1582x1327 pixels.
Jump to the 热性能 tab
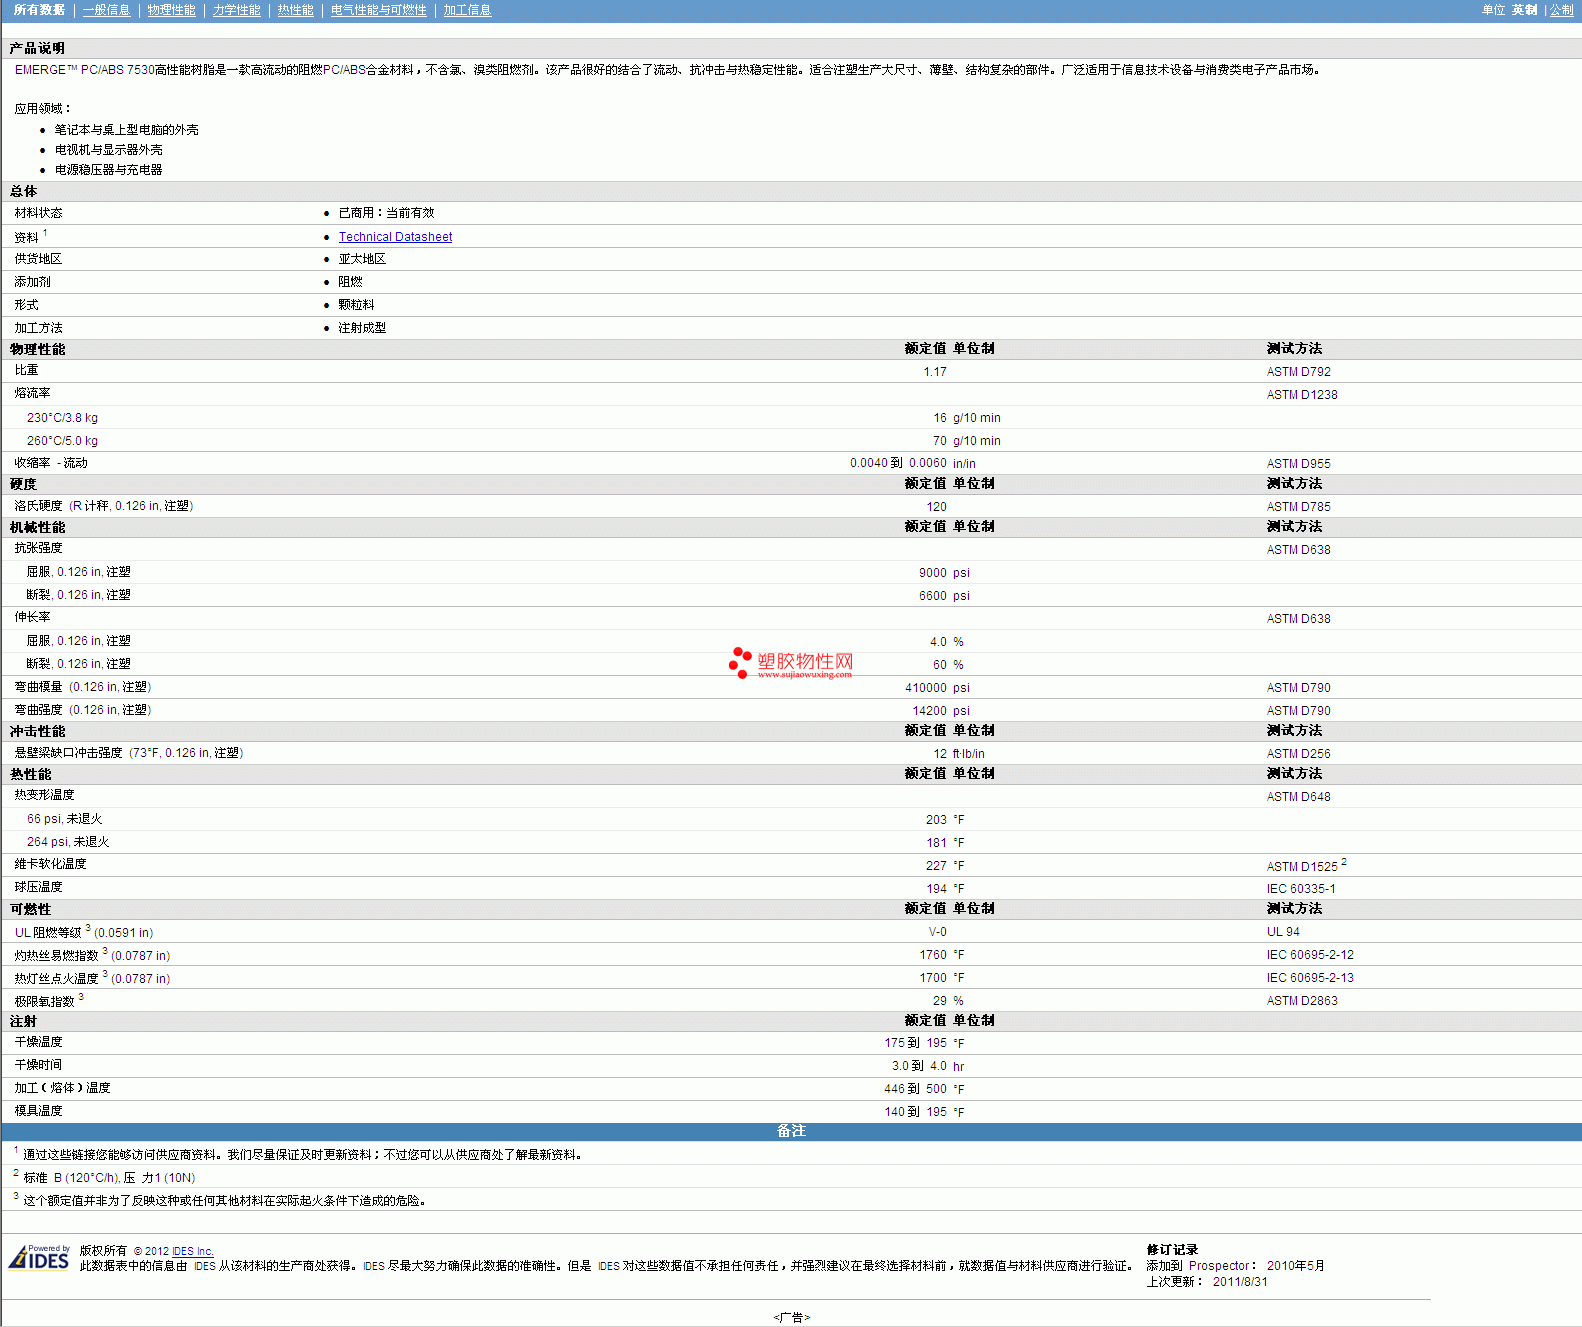(x=295, y=10)
